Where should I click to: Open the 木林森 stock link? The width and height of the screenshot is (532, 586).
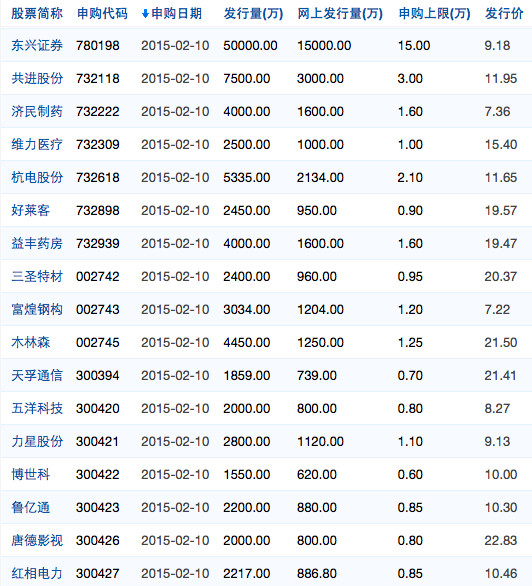31,342
